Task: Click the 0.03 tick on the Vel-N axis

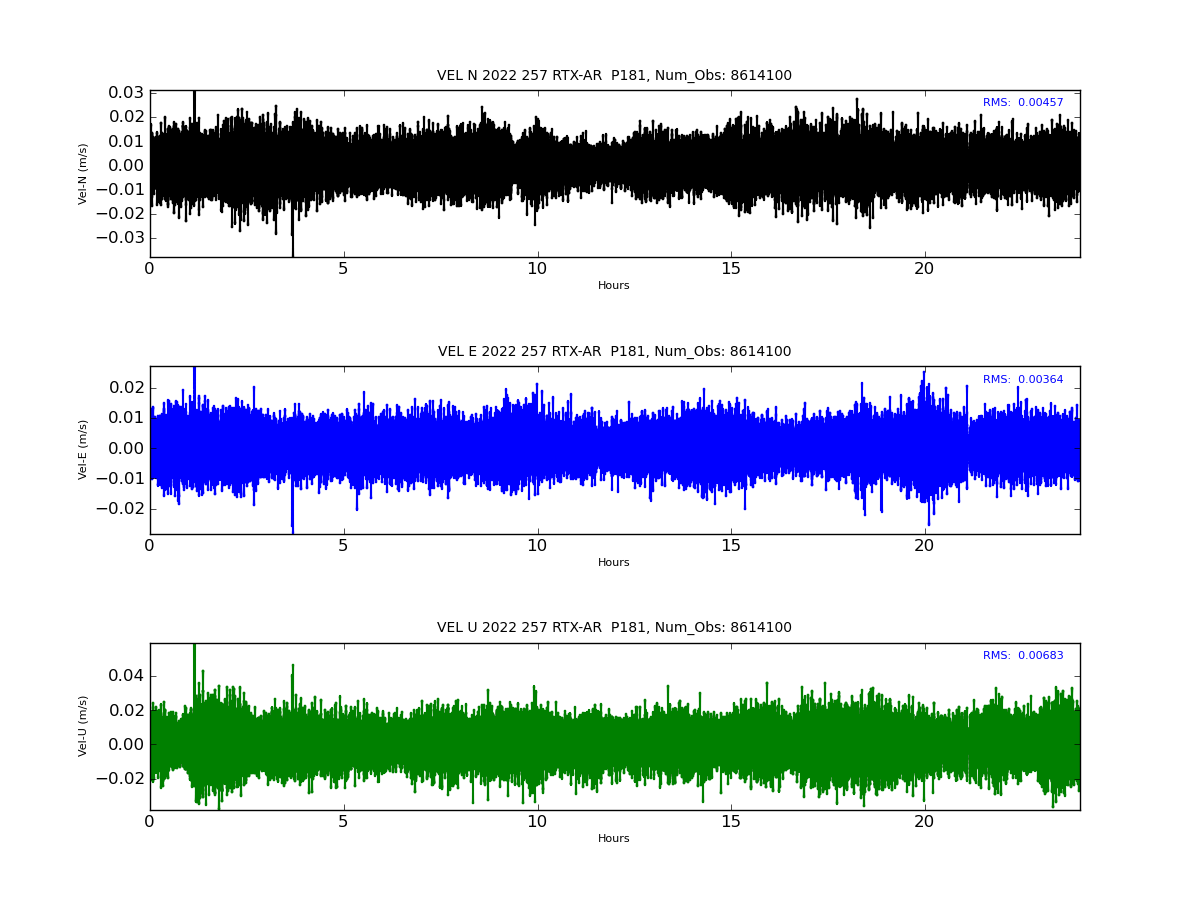Action: 126,93
